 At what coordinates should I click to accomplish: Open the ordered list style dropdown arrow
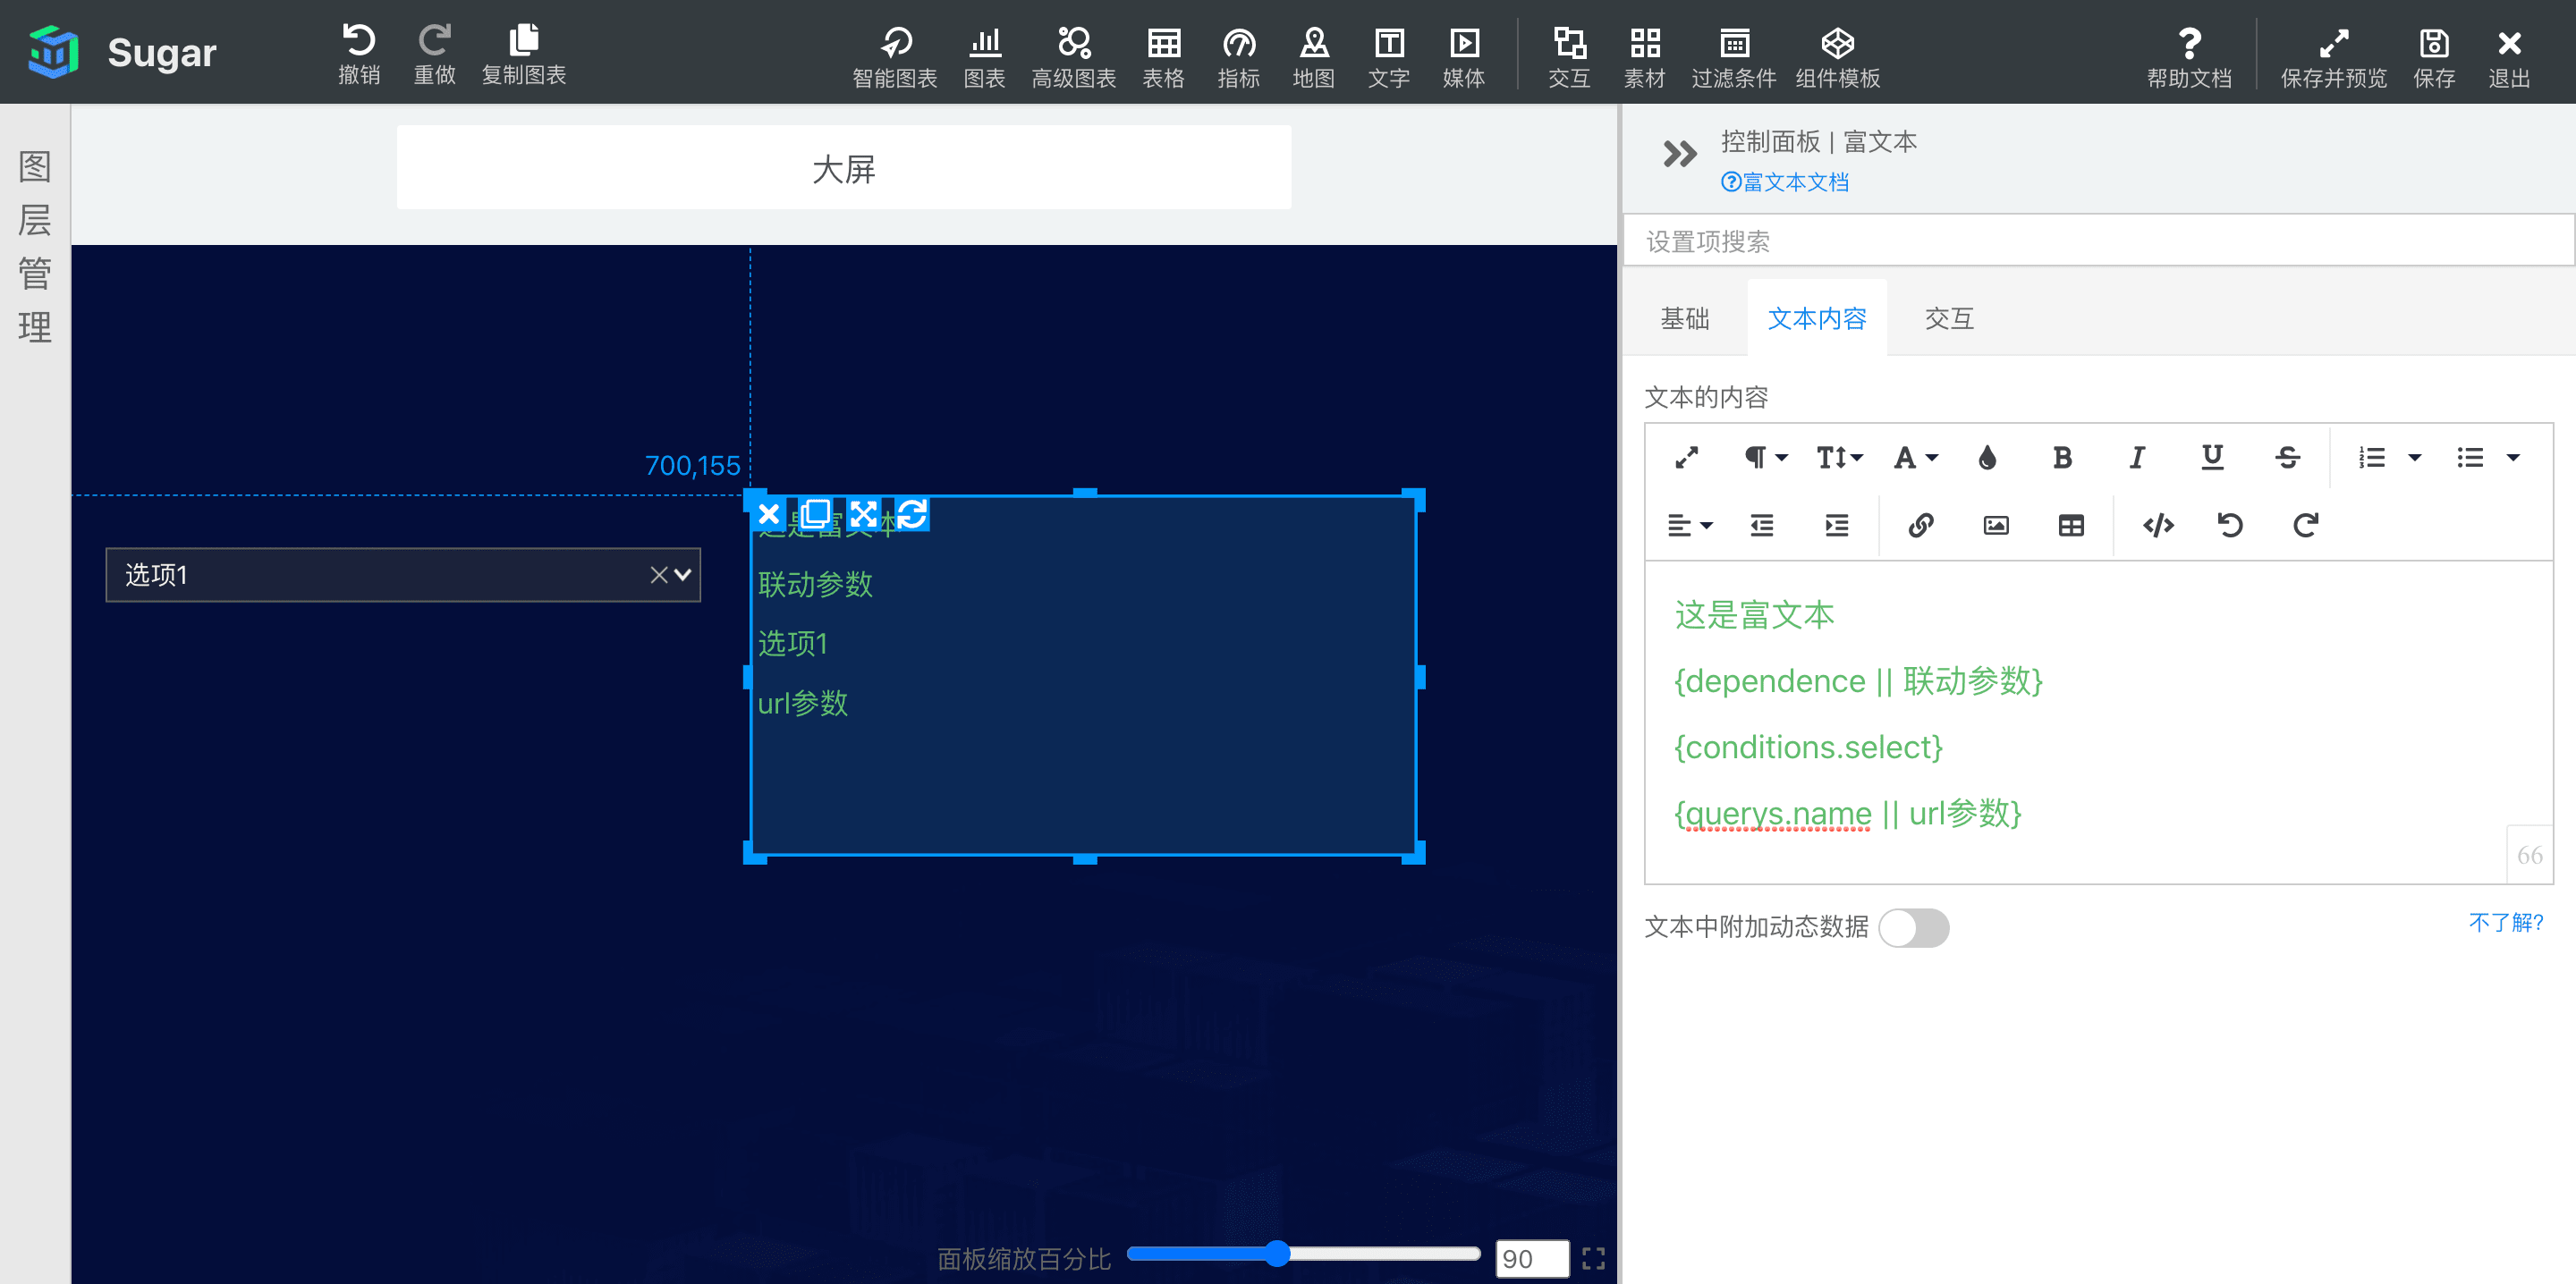(2414, 457)
